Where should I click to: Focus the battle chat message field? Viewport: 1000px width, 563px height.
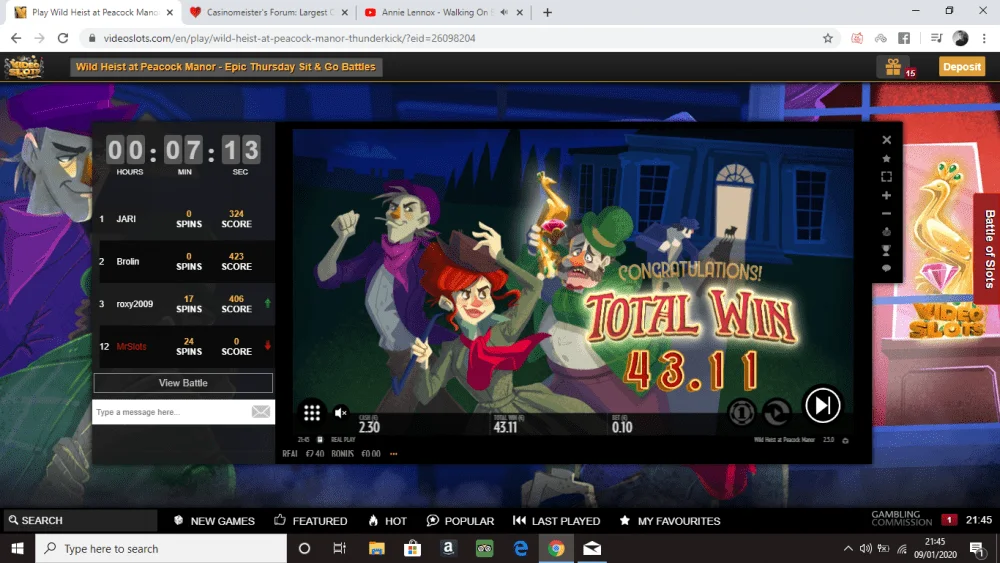click(171, 412)
